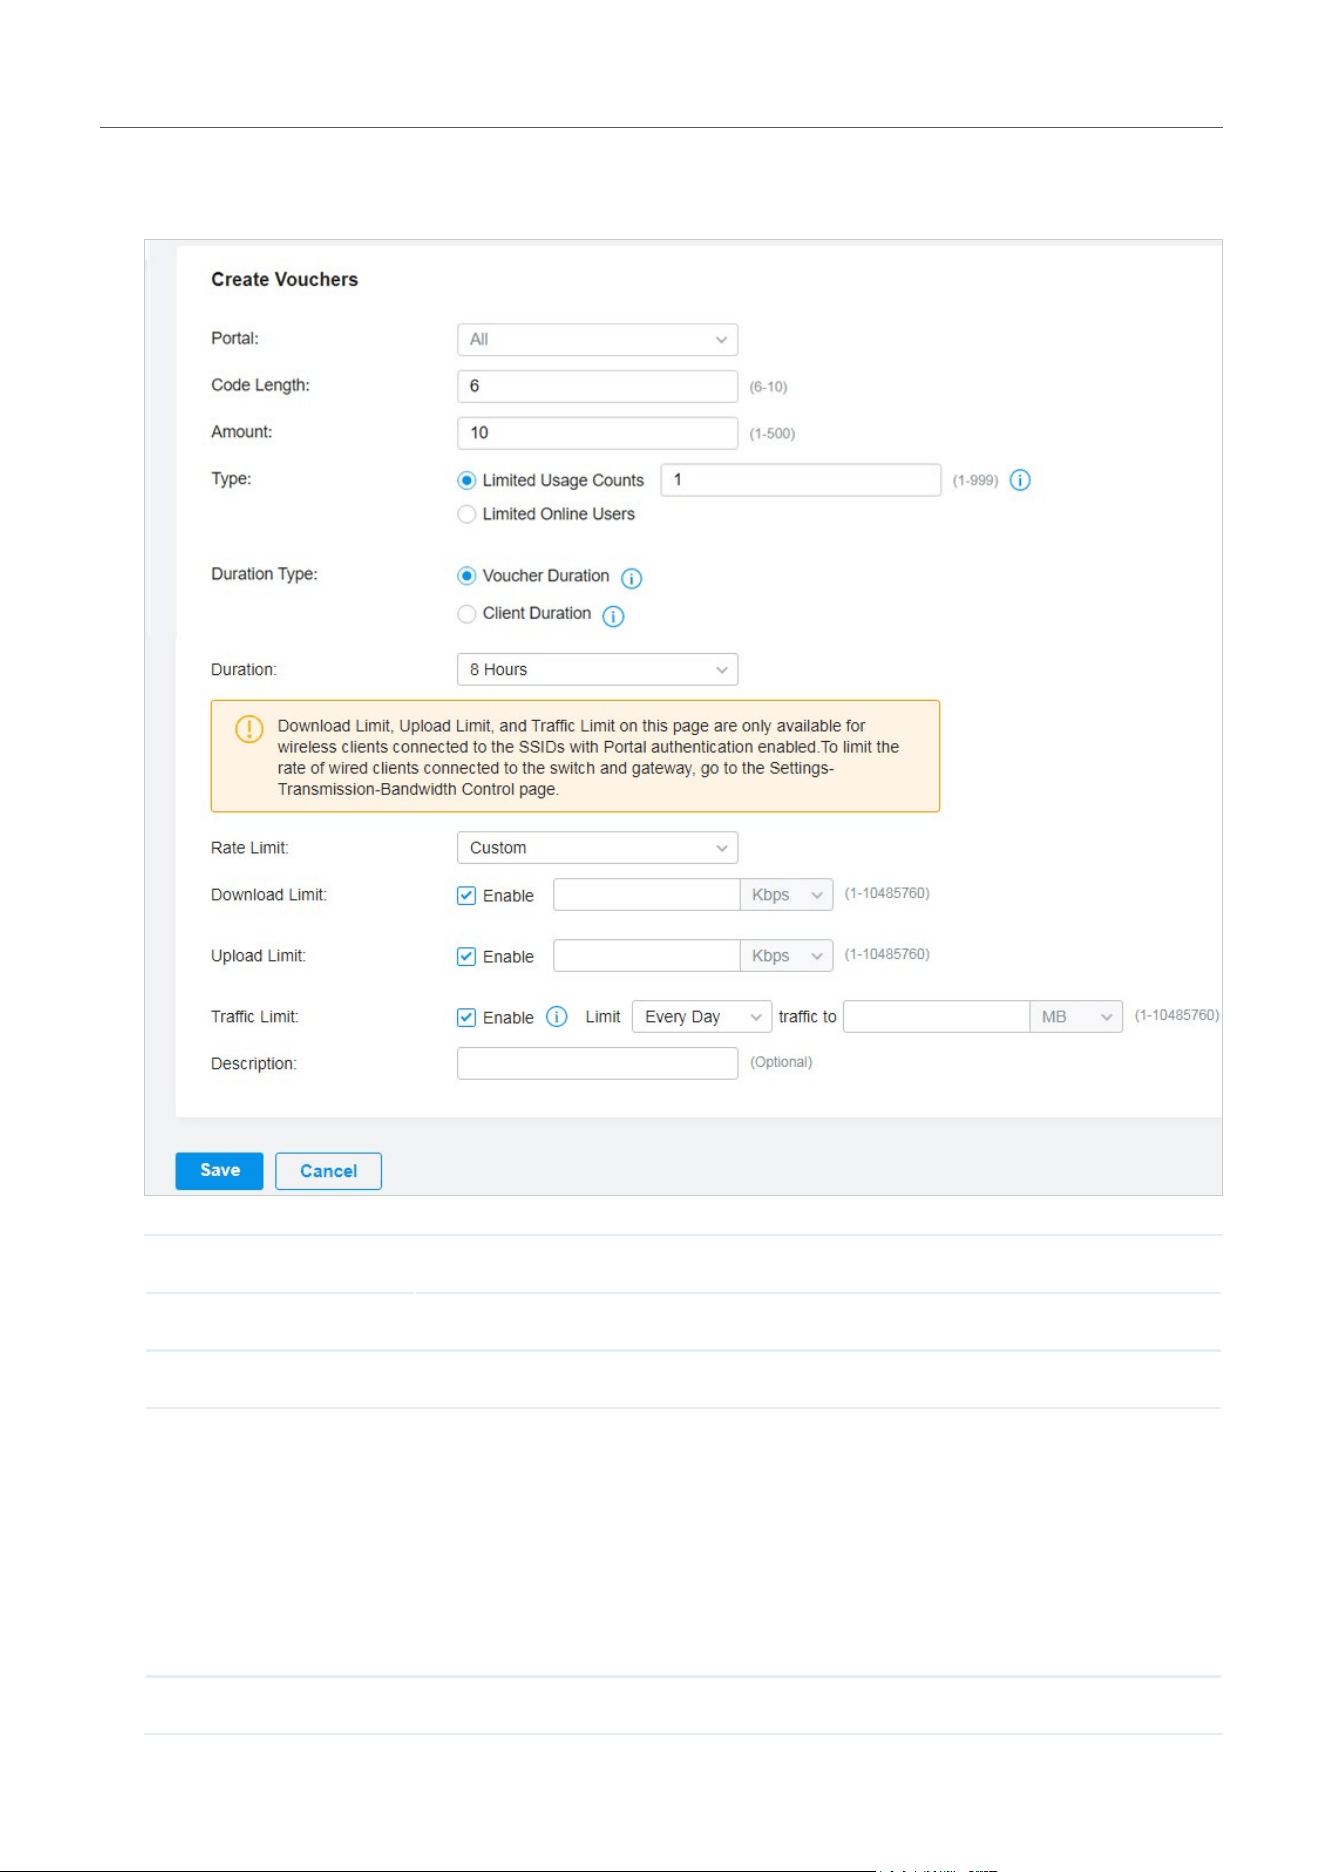1324x1872 pixels.
Task: Select Limited Usage Counts radio button
Action: click(466, 480)
